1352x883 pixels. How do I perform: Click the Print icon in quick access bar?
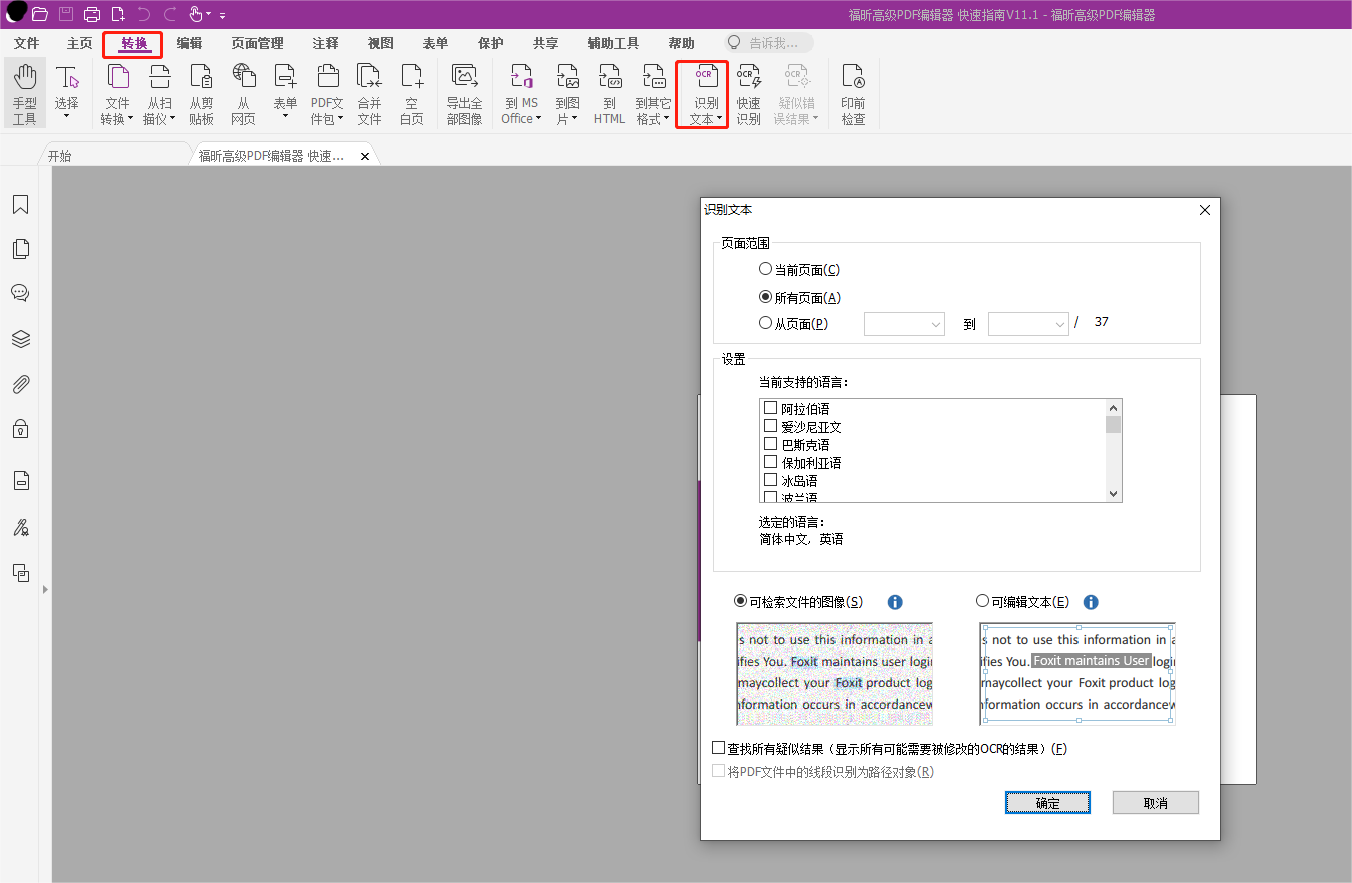(x=92, y=14)
